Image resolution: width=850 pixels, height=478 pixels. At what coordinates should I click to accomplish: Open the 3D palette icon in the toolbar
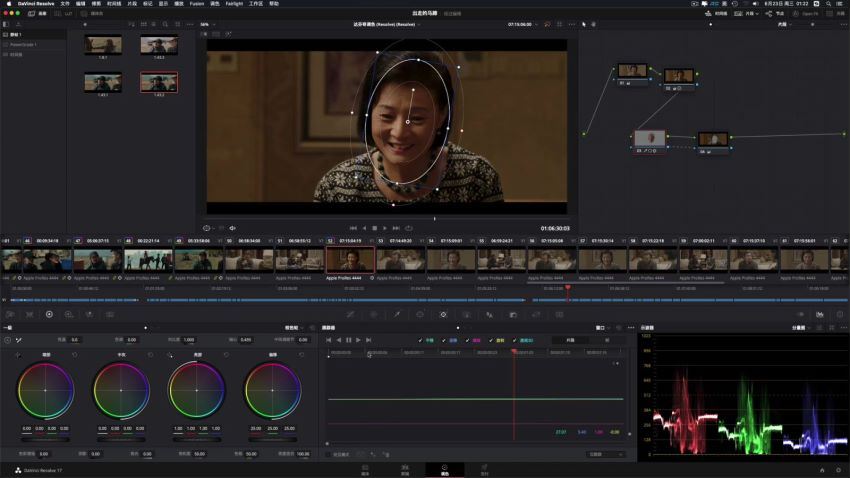point(559,314)
